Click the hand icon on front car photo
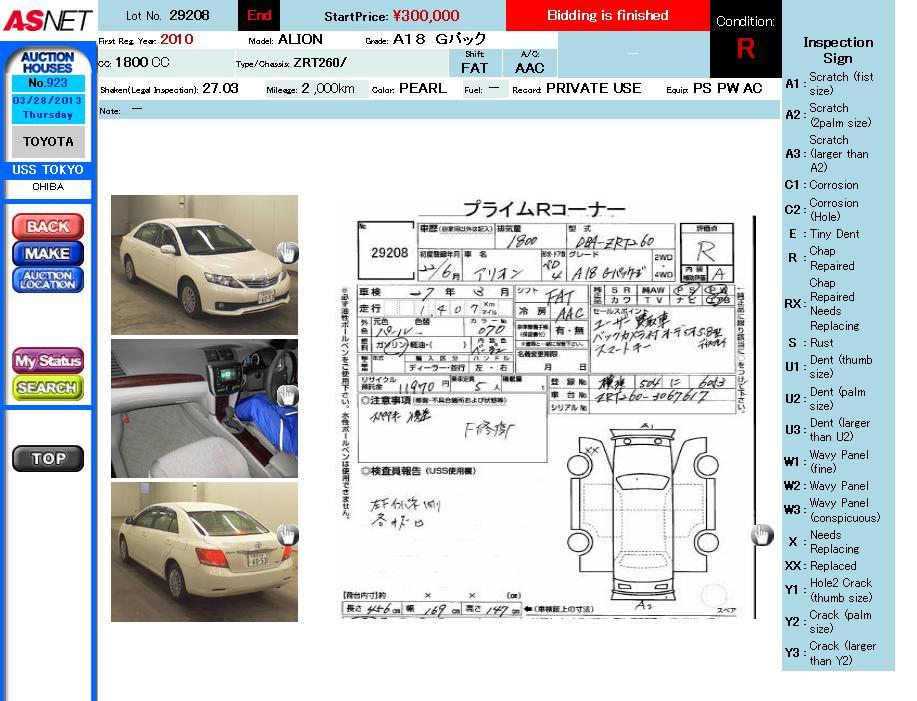The width and height of the screenshot is (917, 701). [x=287, y=252]
